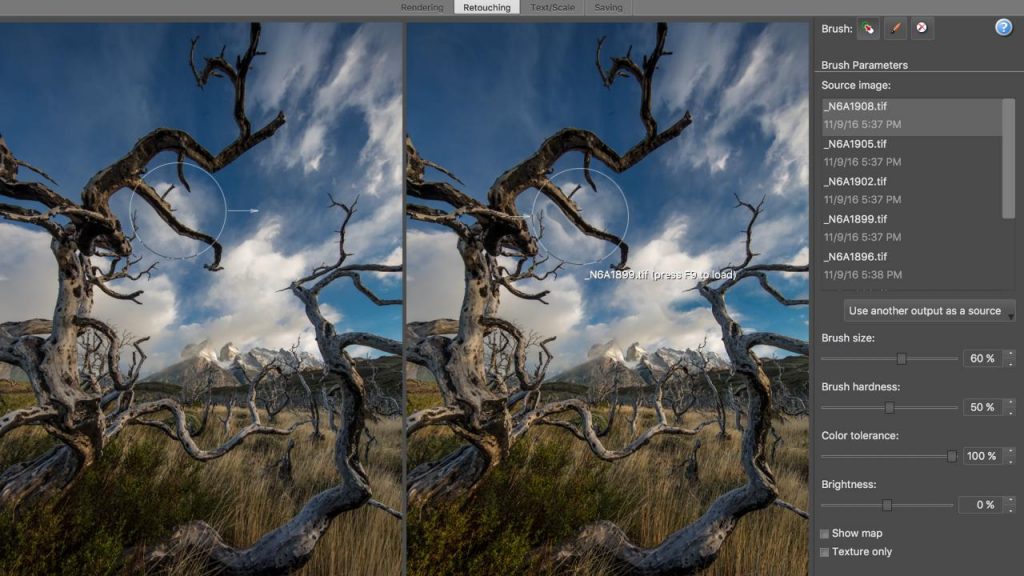Click the Color tolerance slider handle
The height and width of the screenshot is (576, 1024).
click(x=952, y=456)
